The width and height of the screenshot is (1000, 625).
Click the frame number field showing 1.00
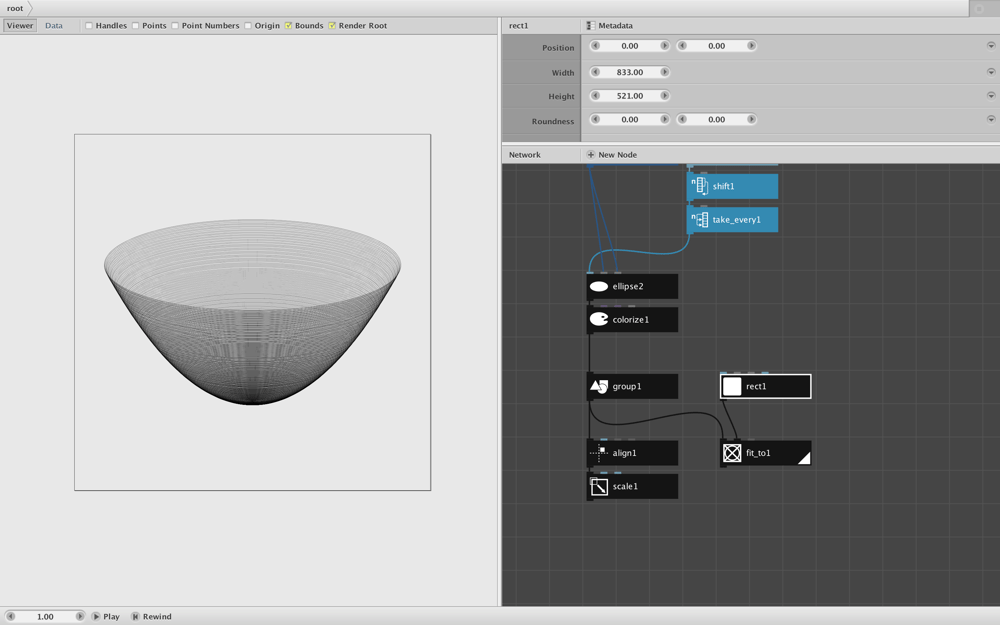[45, 617]
